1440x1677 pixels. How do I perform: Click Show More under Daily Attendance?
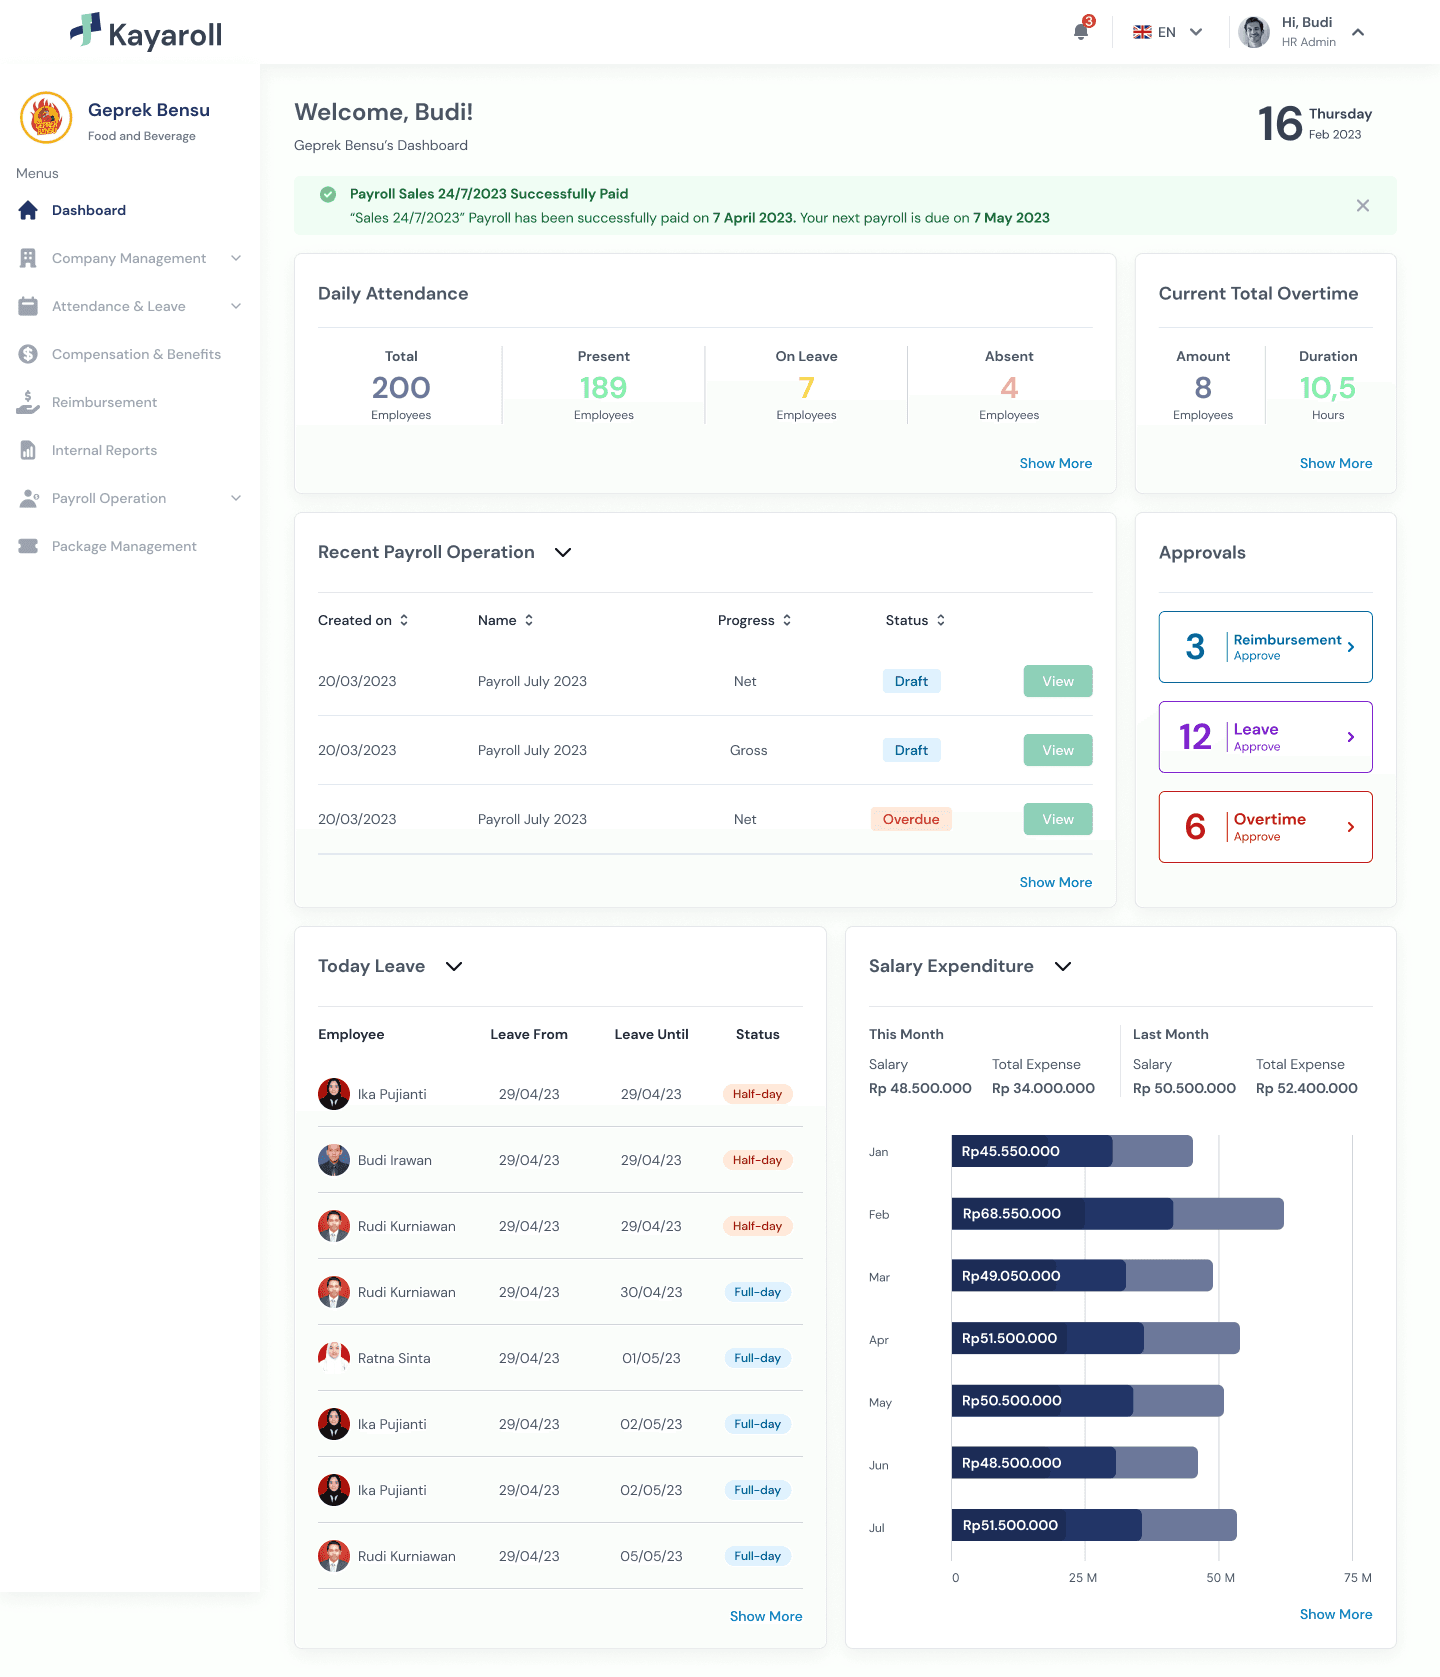[1056, 463]
